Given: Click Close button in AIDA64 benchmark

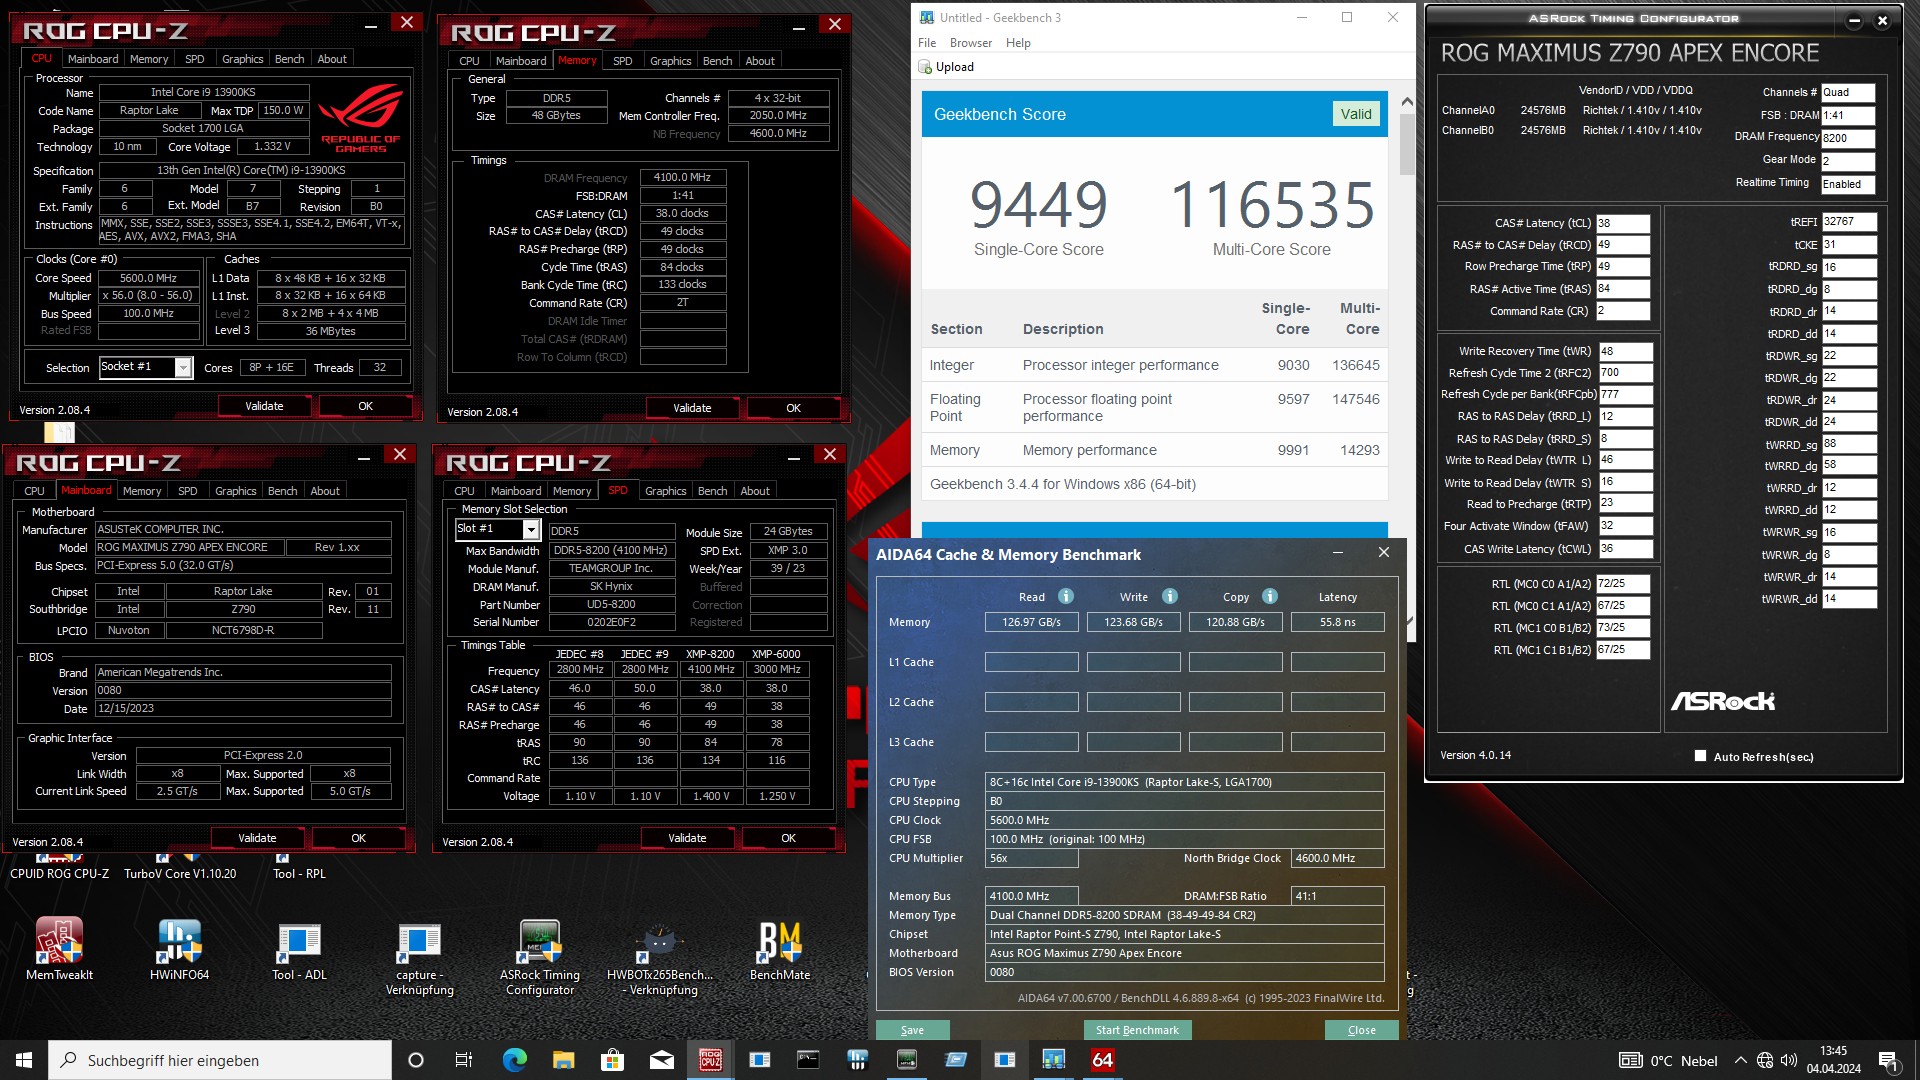Looking at the screenshot, I should click(1361, 1030).
